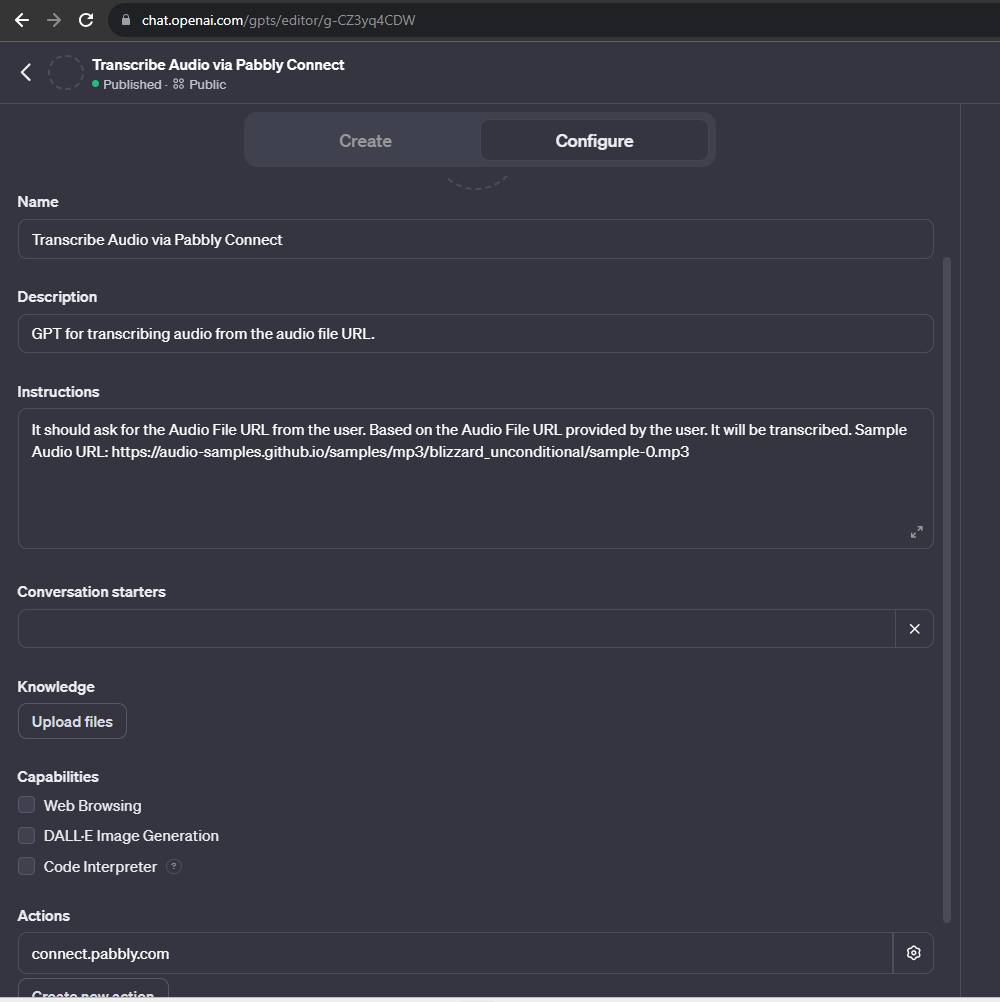Viewport: 1000px width, 1002px height.
Task: Click the Upload files button
Action: (x=72, y=721)
